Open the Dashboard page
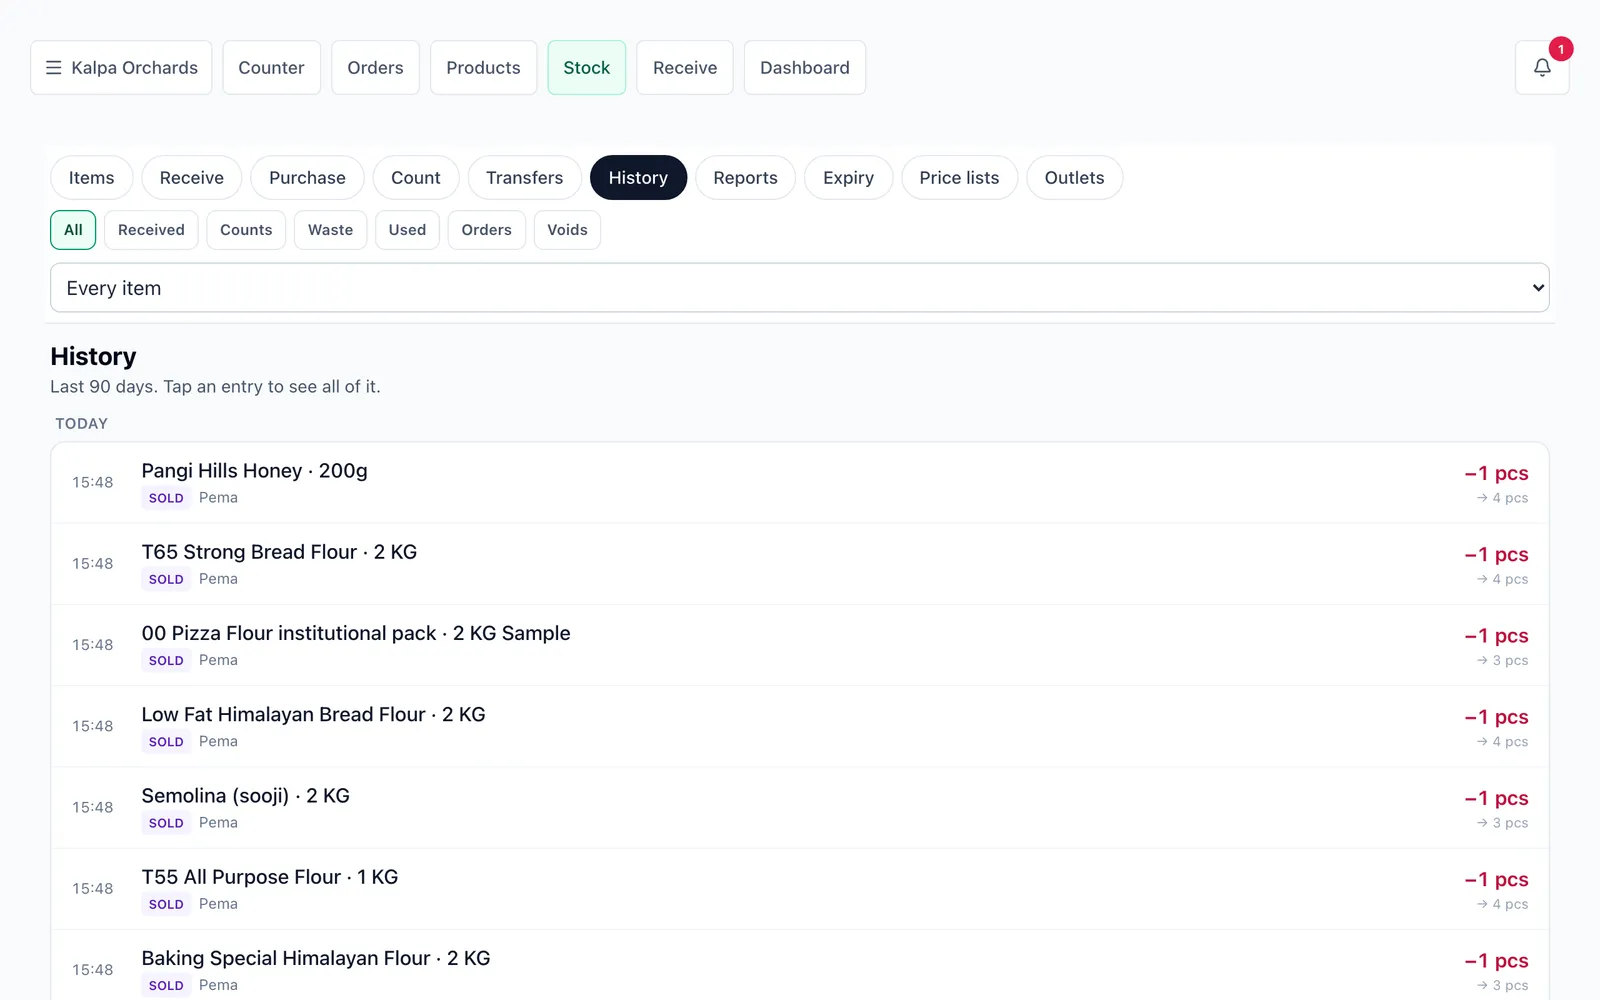 pos(805,67)
